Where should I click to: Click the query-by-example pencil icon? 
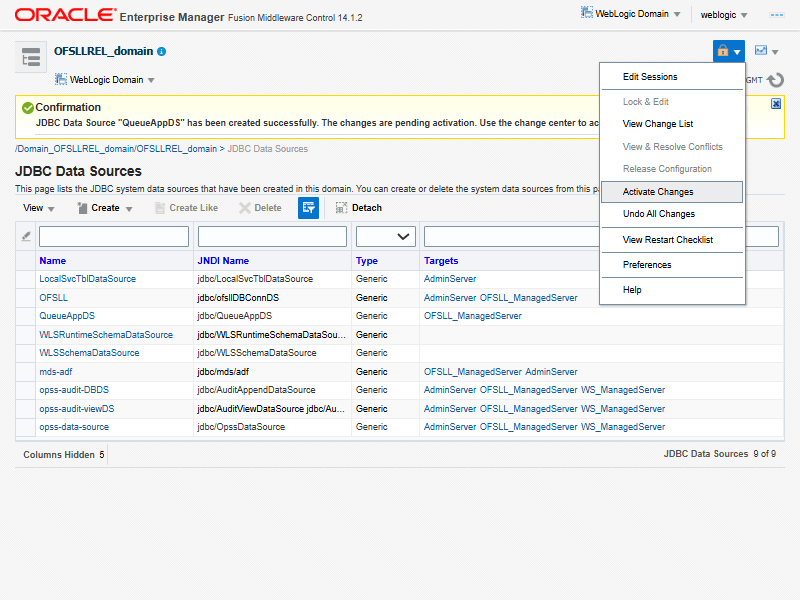26,237
